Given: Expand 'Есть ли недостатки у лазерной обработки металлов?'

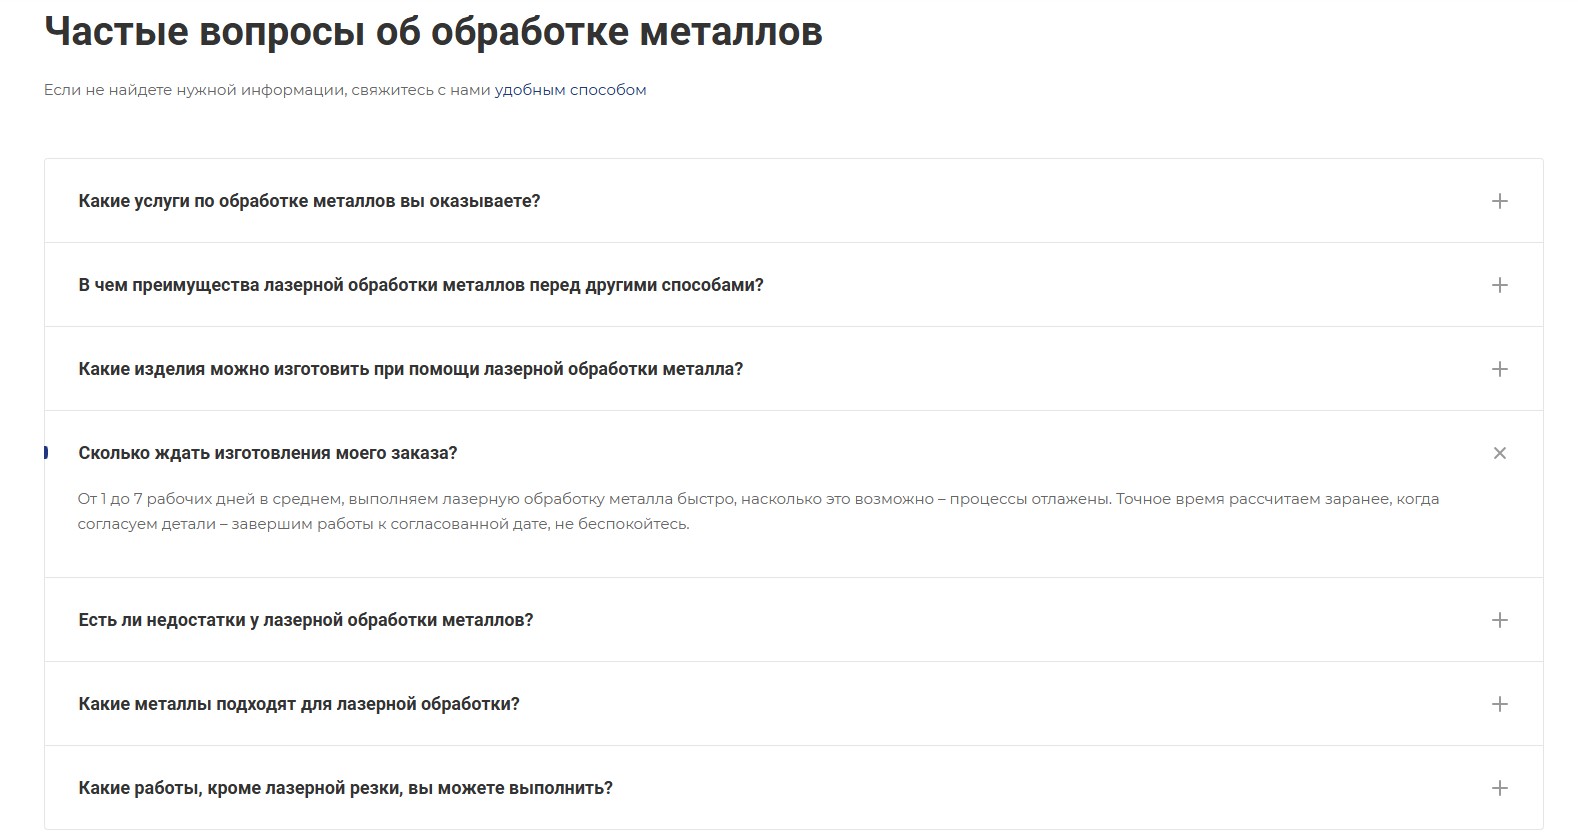Looking at the screenshot, I should tap(306, 620).
